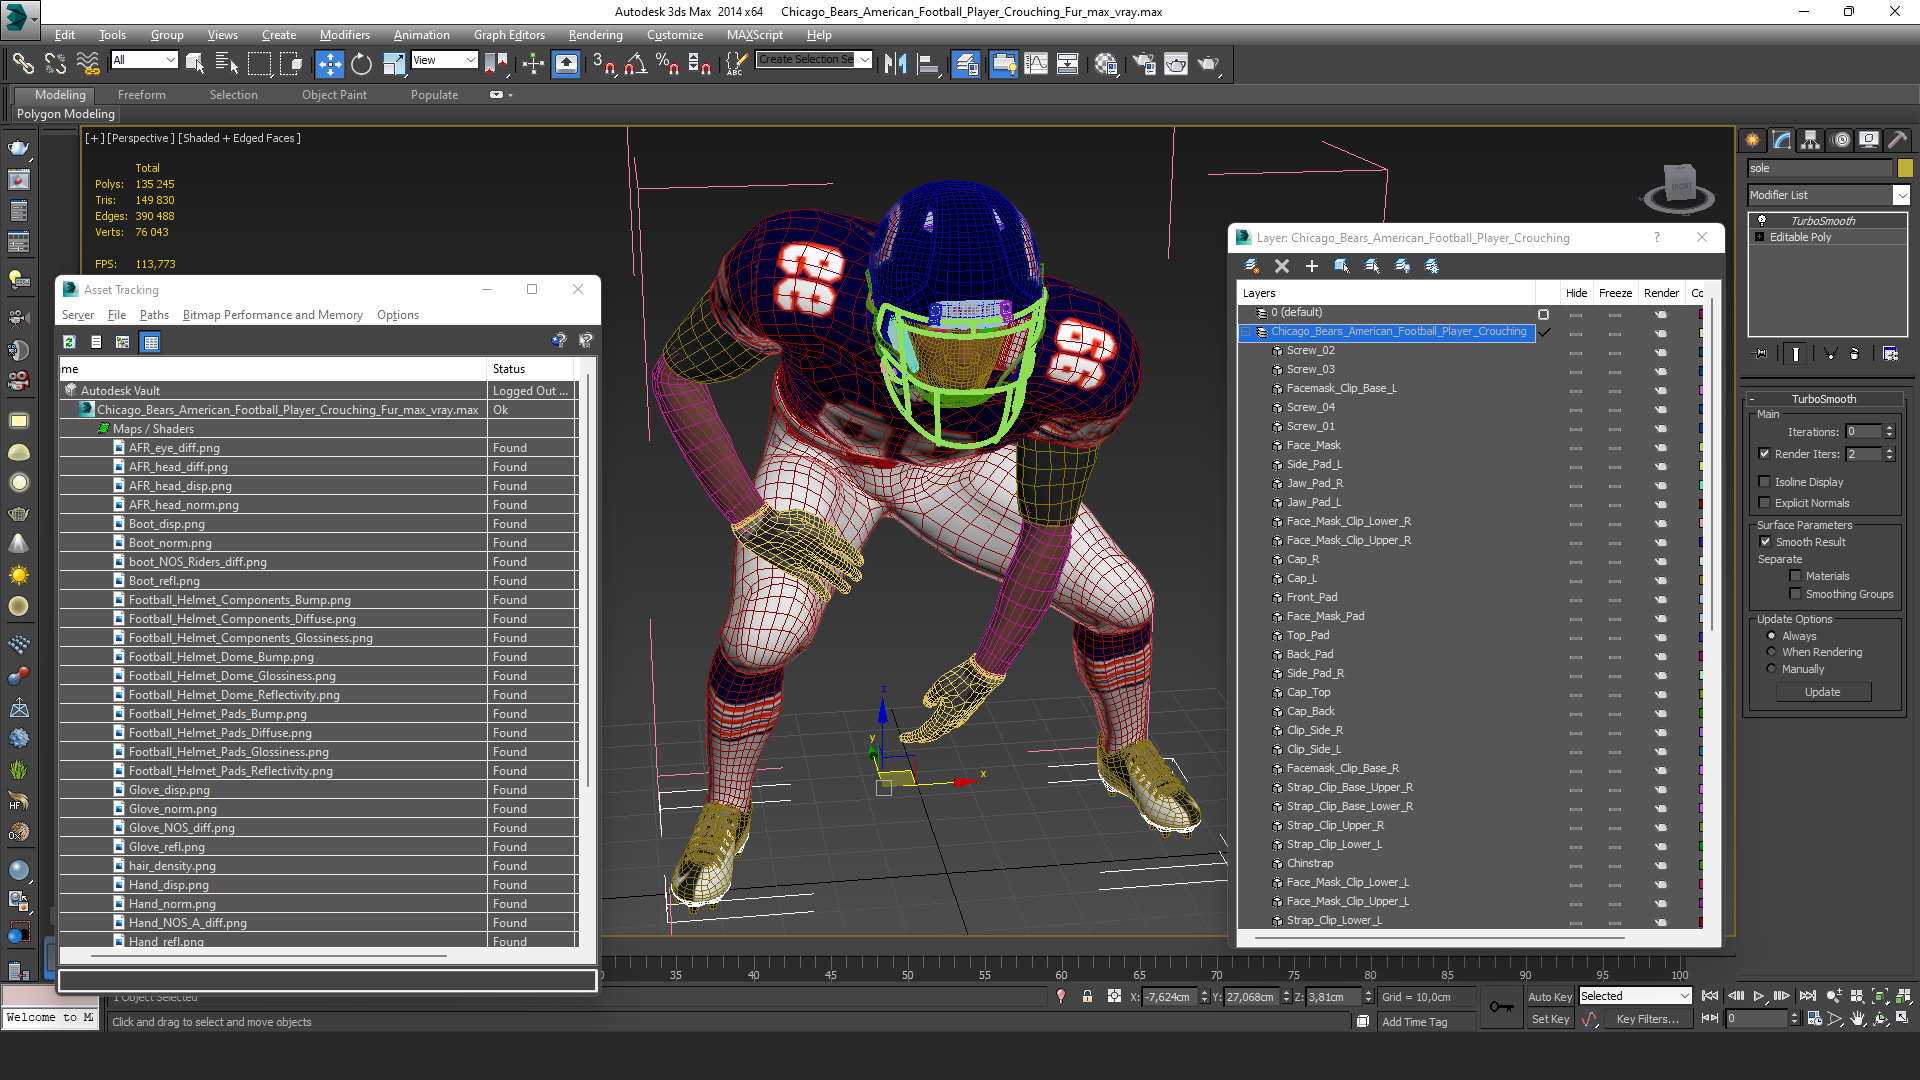Collapse the Chicago_Bears layer tree node
This screenshot has height=1080, width=1920.
(x=1246, y=332)
